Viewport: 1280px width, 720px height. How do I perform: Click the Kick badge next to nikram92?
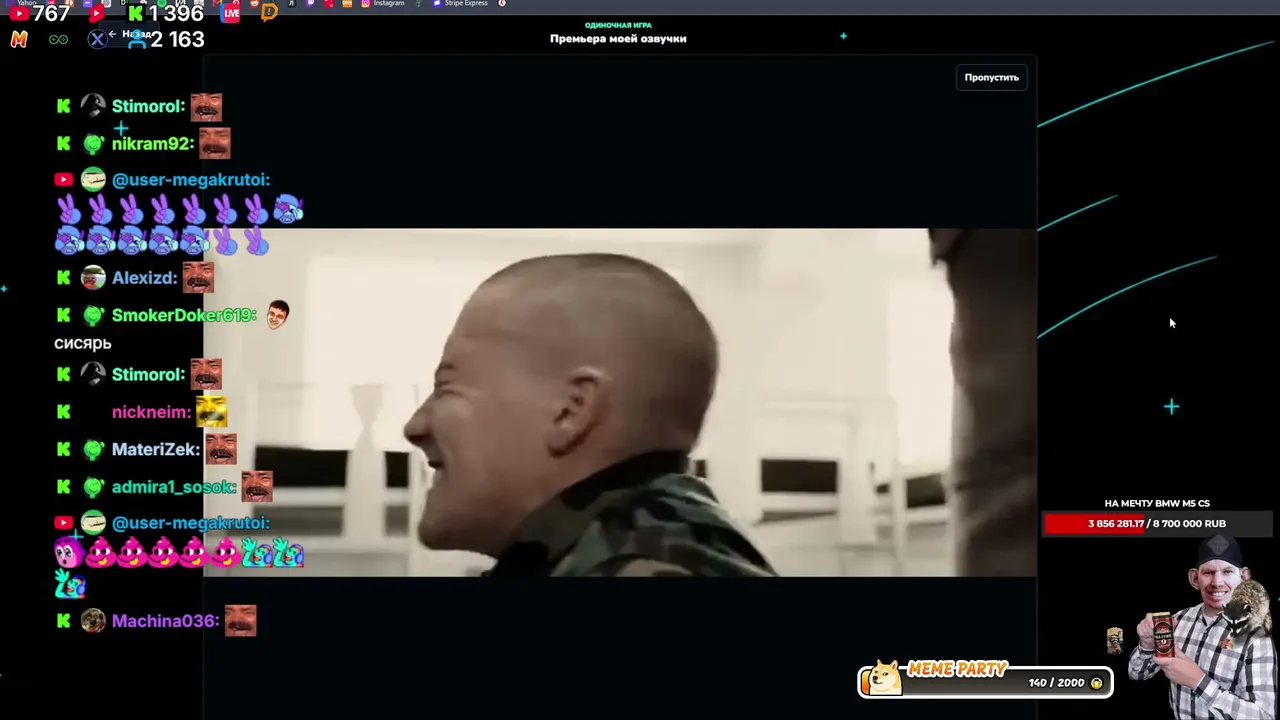pyautogui.click(x=63, y=143)
